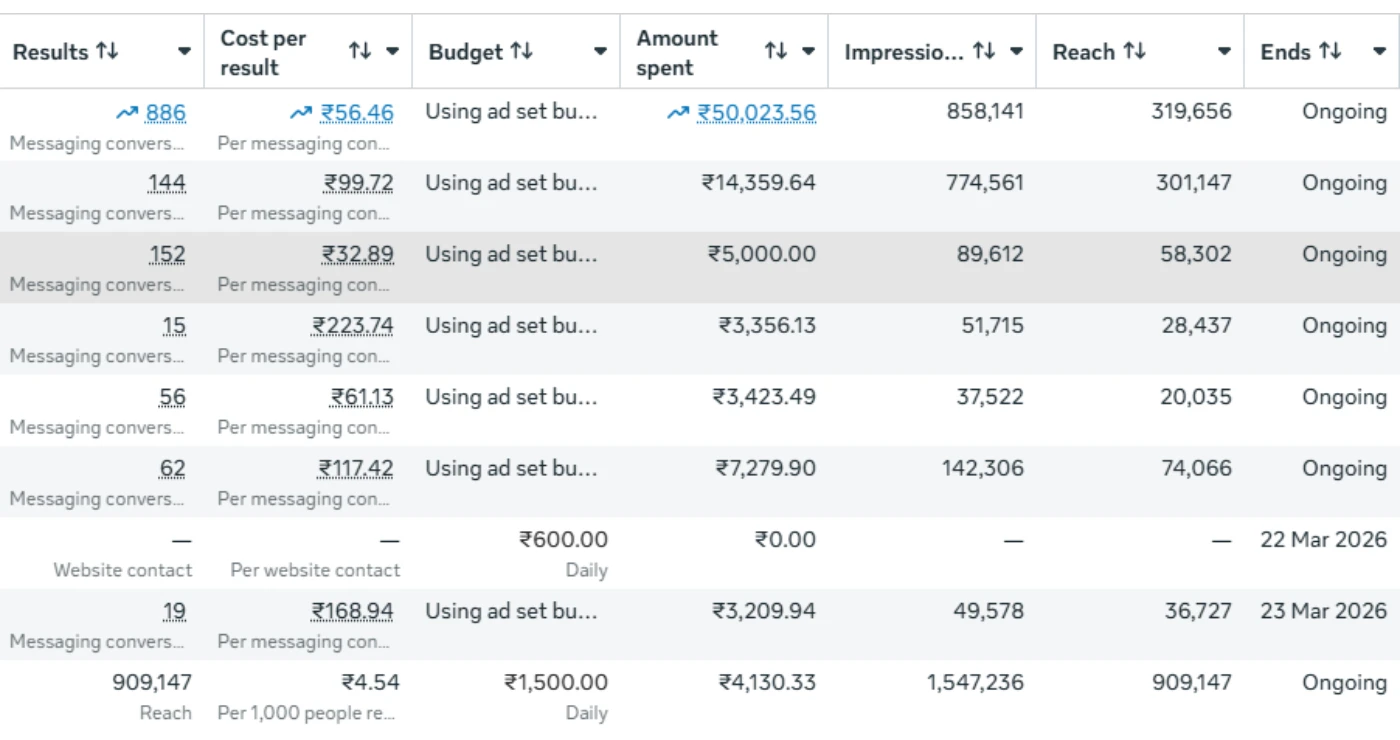This screenshot has width=1400, height=740.
Task: Sort Impressions column using arrows icon
Action: coord(984,51)
